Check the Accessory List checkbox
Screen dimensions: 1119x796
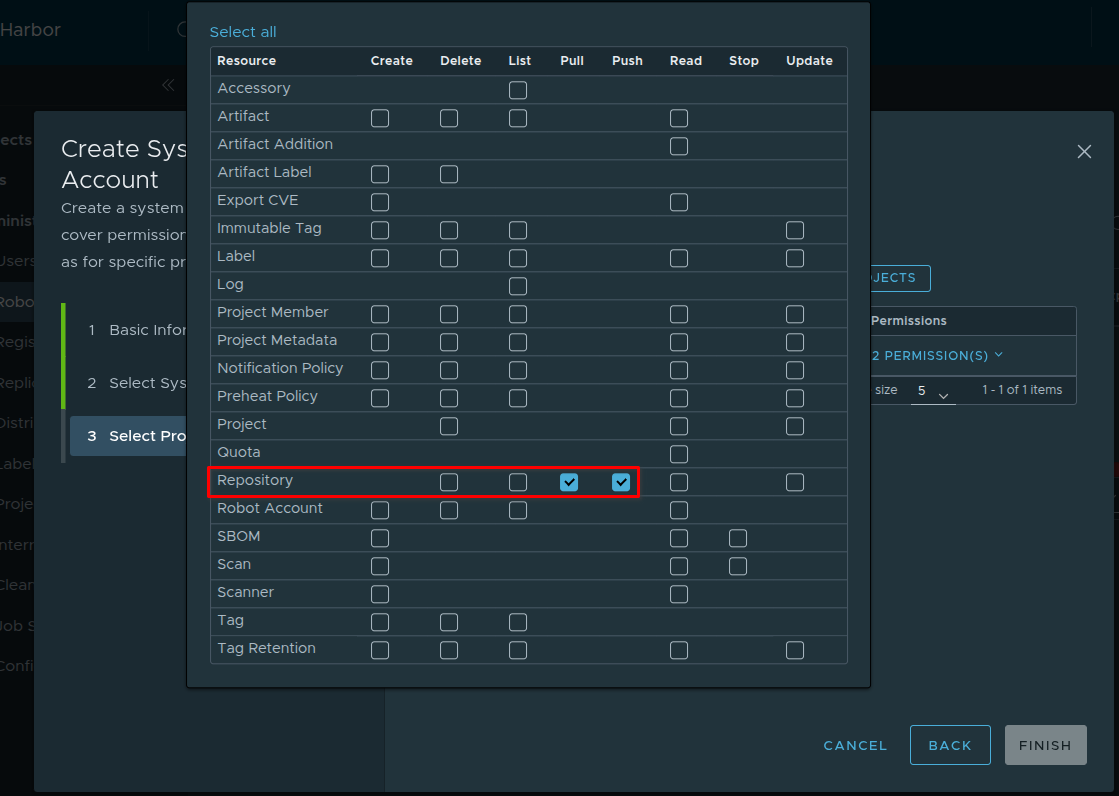tap(517, 90)
